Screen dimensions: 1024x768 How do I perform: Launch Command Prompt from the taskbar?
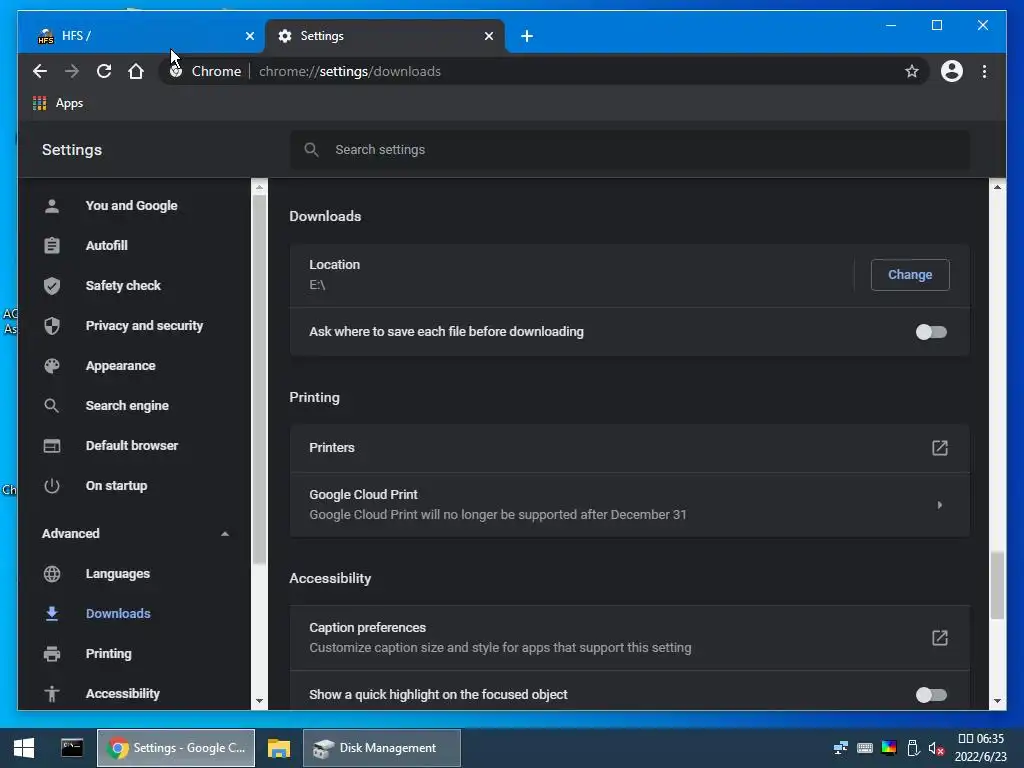(x=72, y=748)
